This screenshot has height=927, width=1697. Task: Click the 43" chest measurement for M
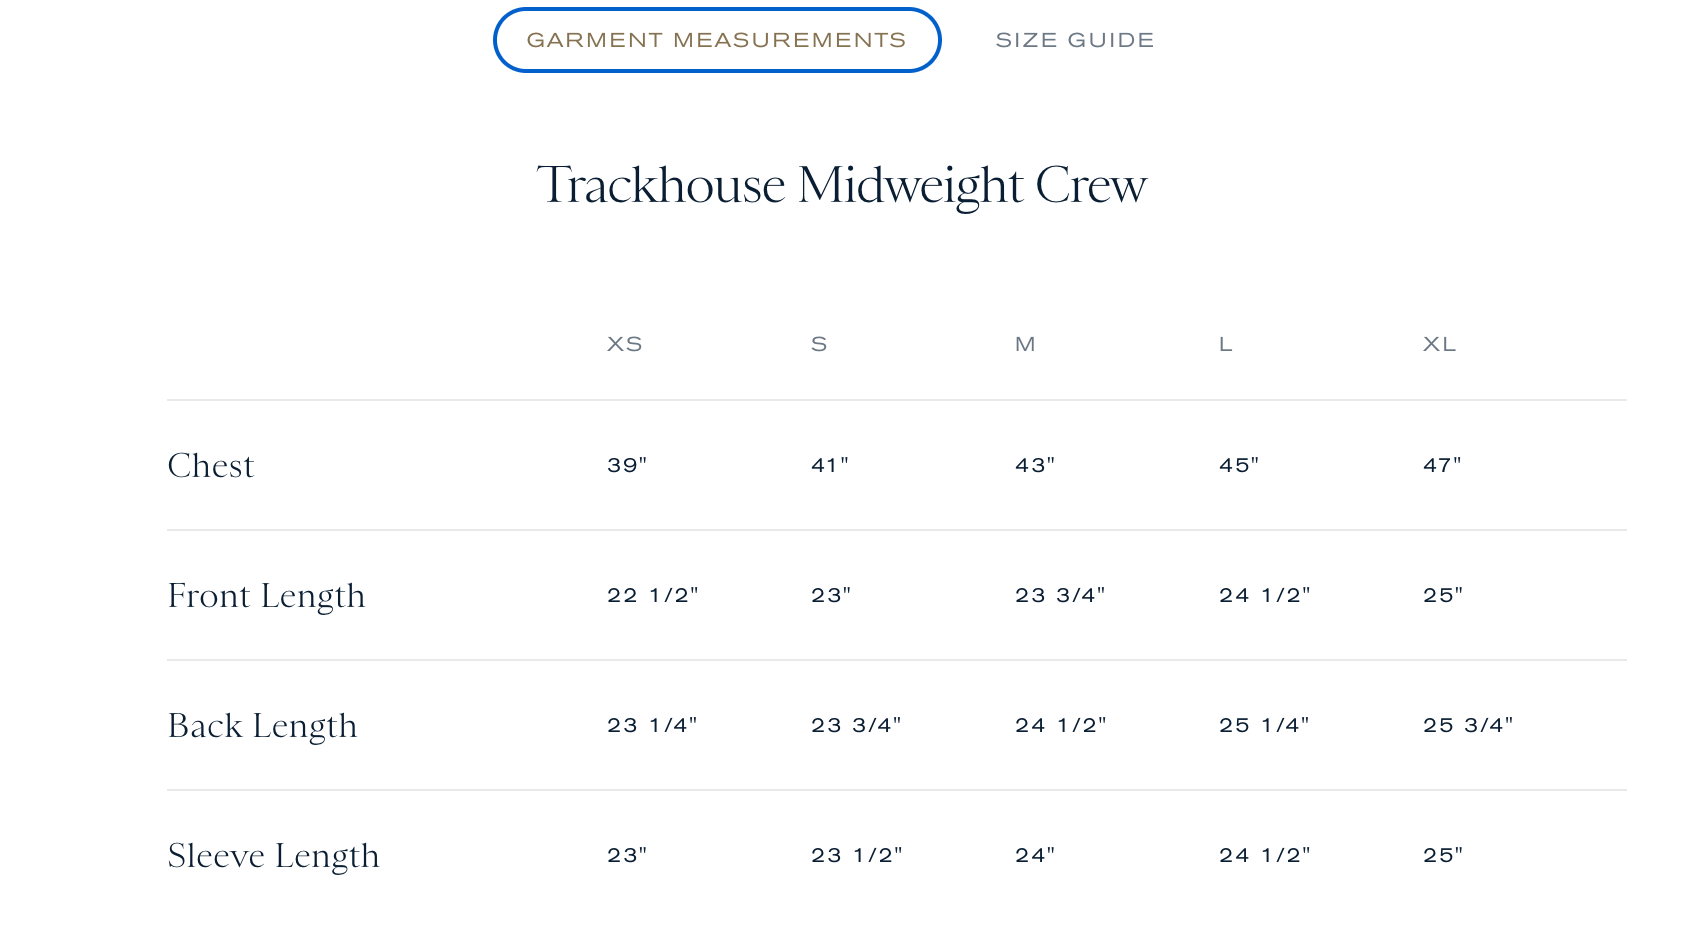pos(1035,464)
